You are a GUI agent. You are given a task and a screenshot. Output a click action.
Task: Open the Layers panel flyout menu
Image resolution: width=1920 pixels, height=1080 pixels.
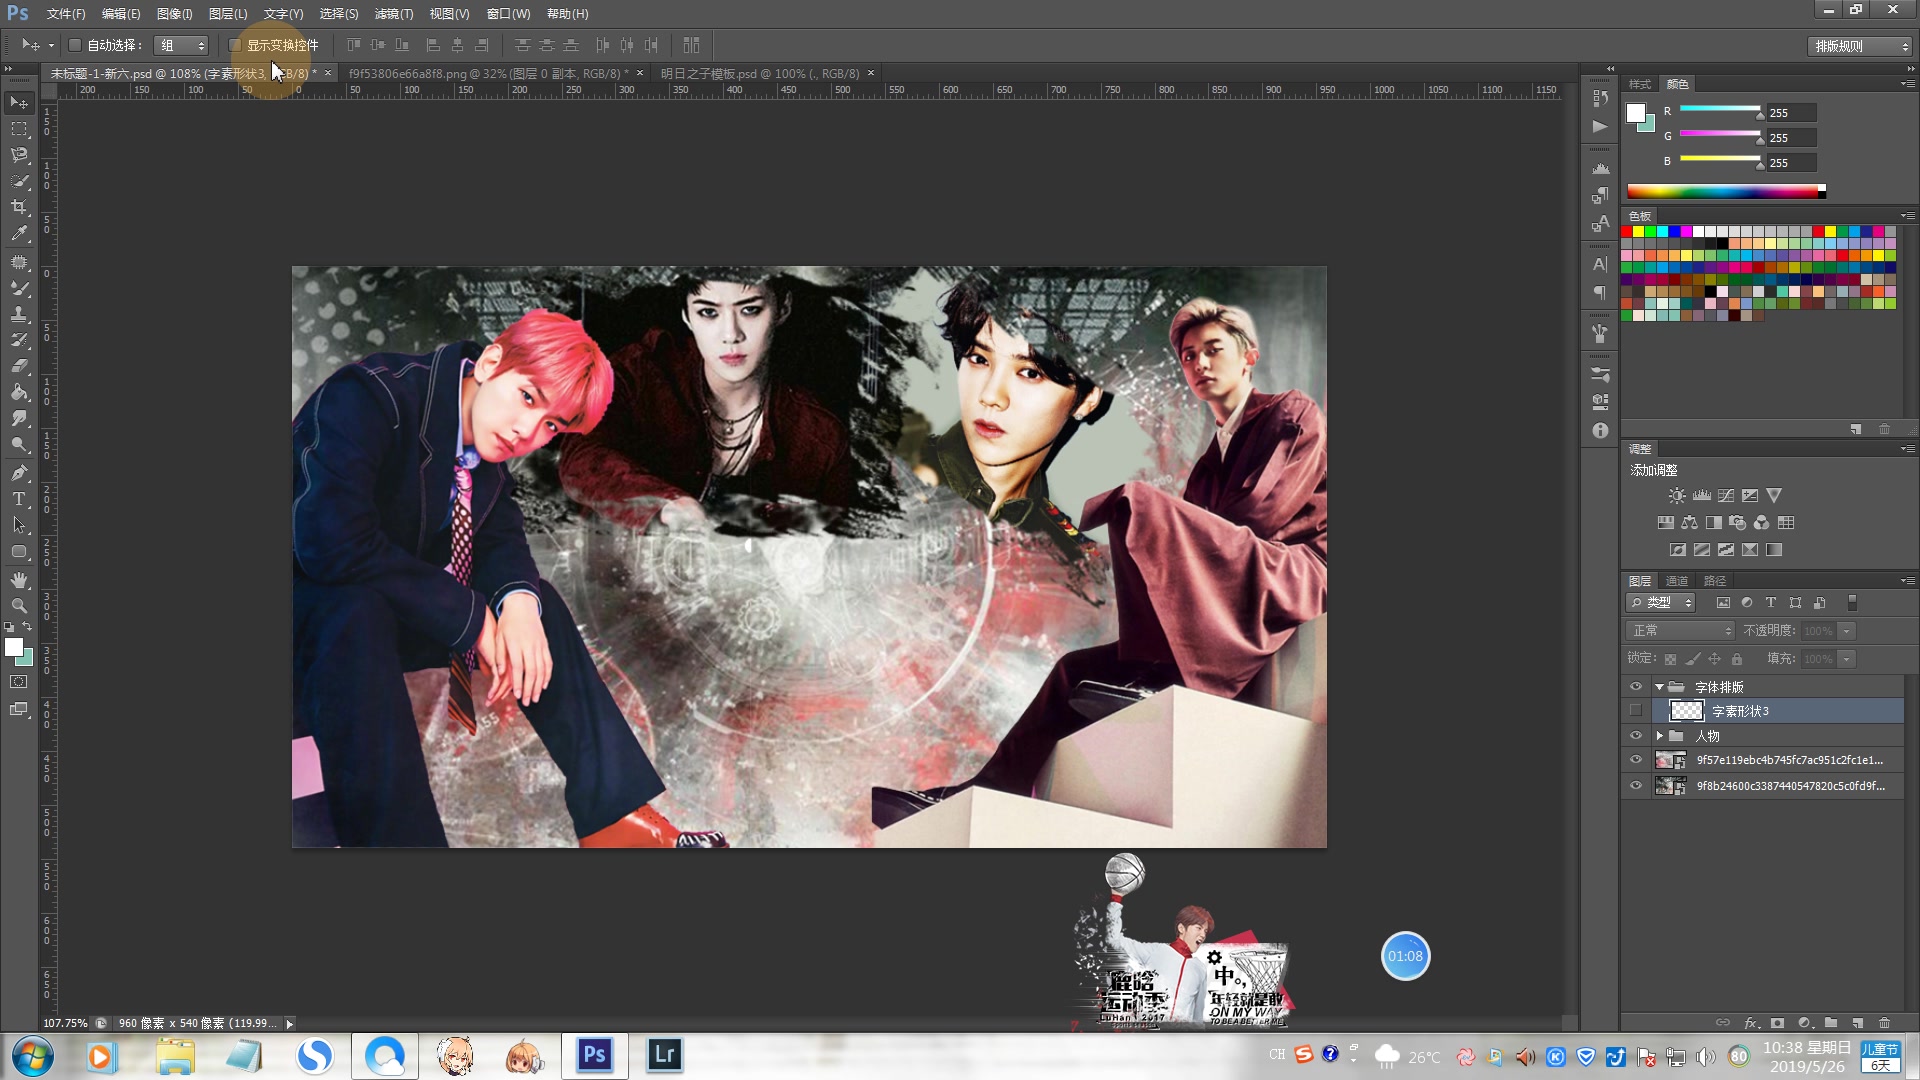coord(1907,581)
